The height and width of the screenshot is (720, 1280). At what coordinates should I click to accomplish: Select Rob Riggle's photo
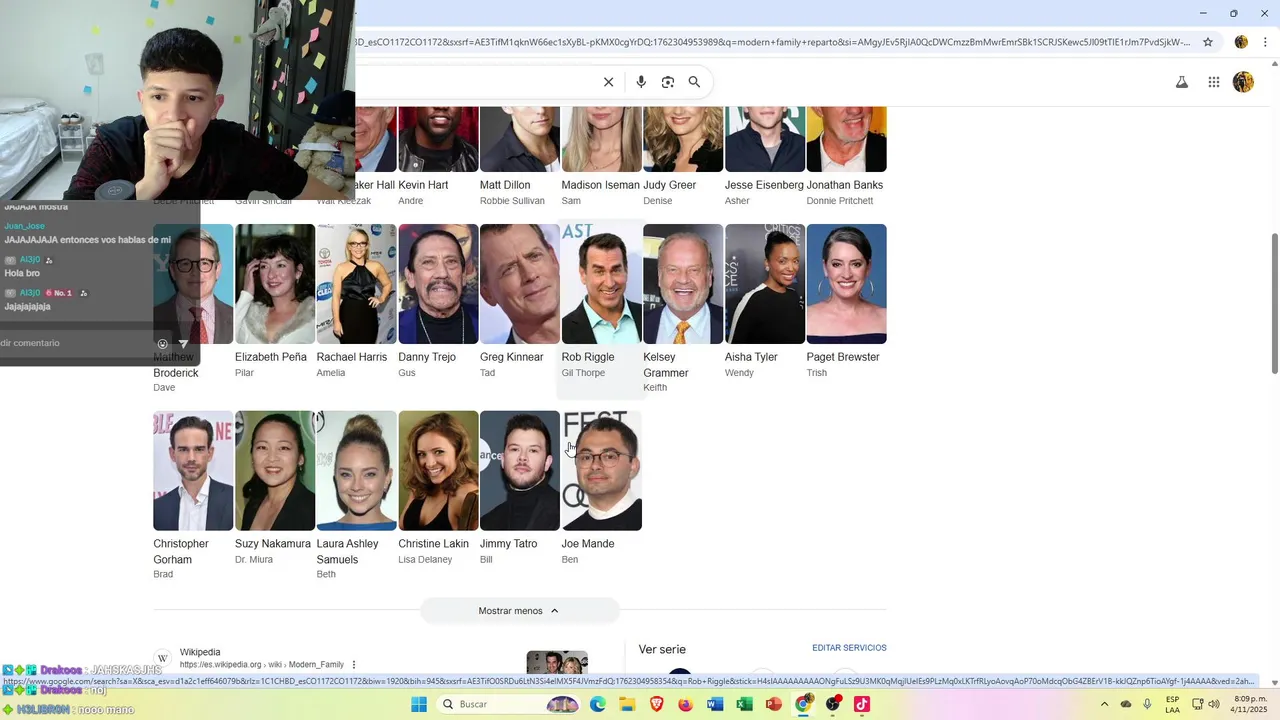601,284
